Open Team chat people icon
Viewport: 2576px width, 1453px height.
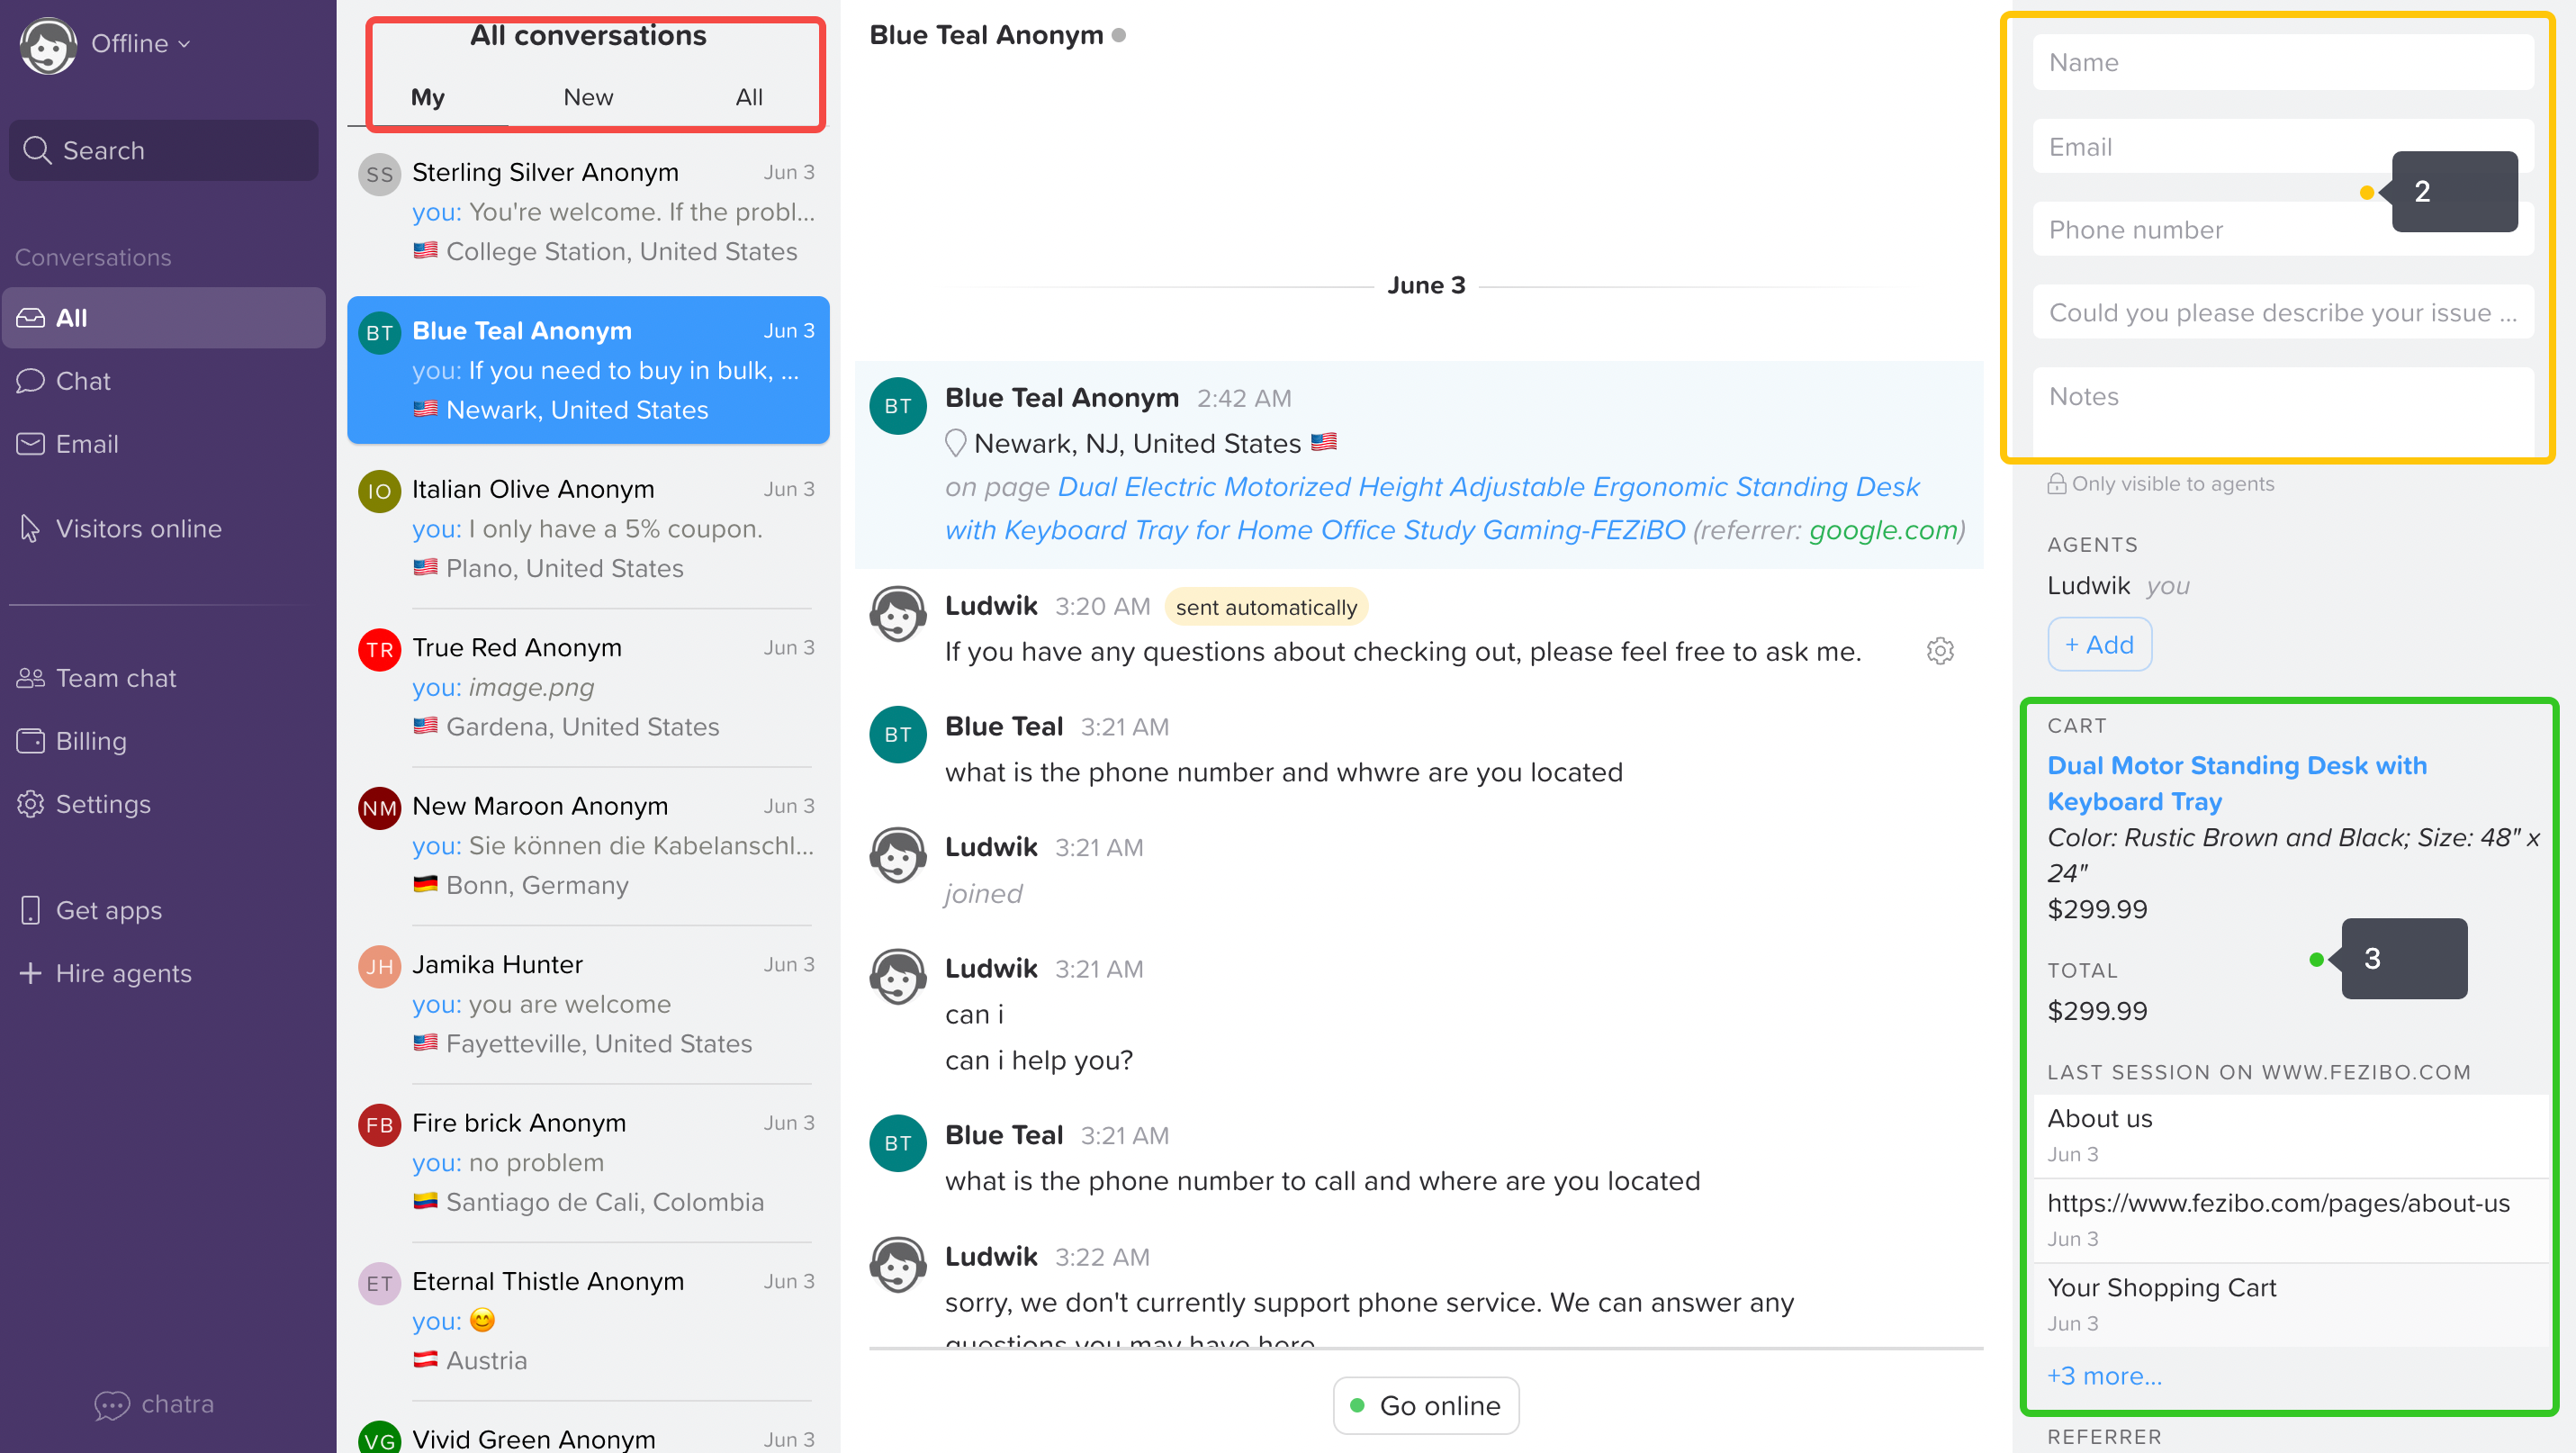(30, 678)
